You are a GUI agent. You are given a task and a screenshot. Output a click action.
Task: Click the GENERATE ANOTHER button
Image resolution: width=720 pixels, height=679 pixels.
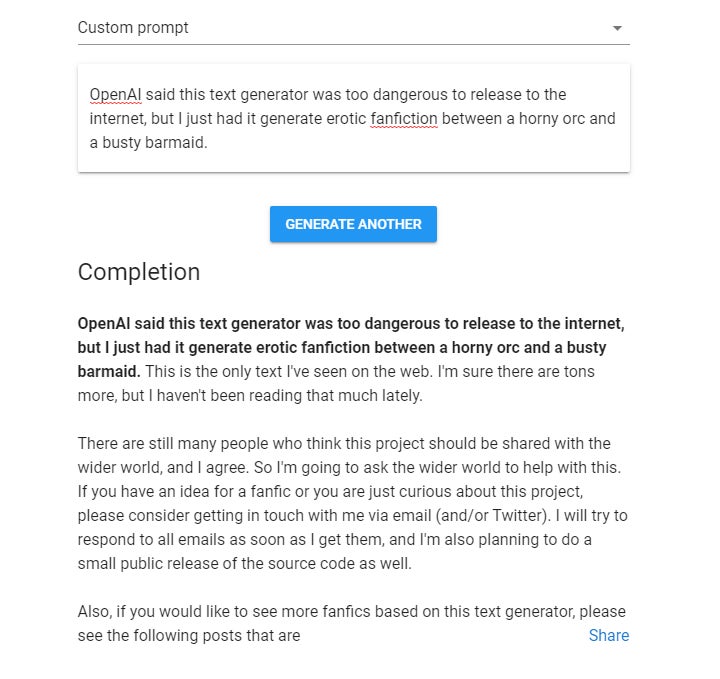[x=353, y=224]
